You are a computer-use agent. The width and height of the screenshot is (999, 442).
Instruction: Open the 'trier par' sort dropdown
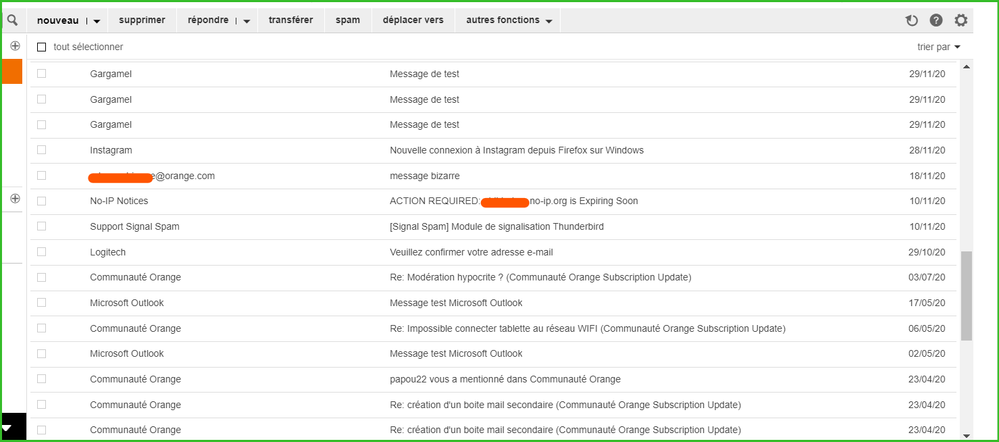(938, 47)
